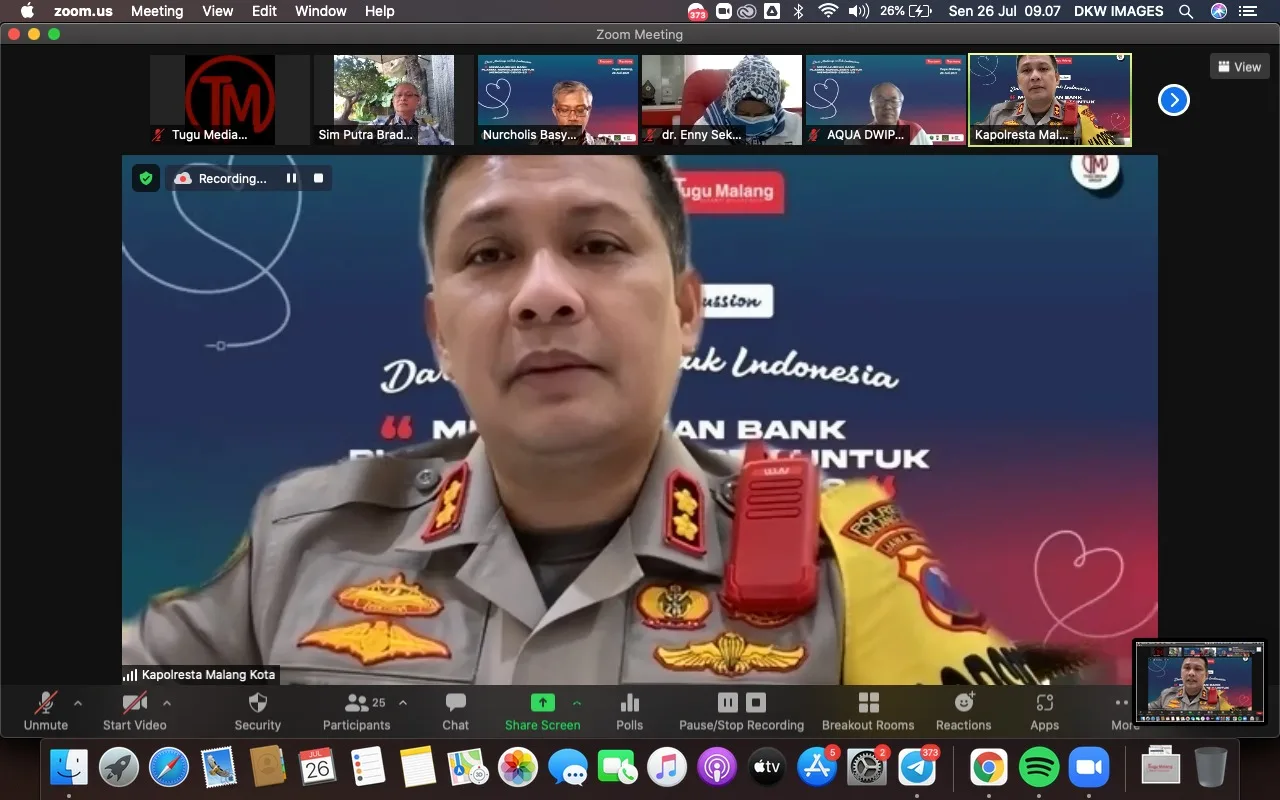This screenshot has width=1280, height=800.
Task: Stop the recording in the Recording indicator
Action: pos(319,178)
